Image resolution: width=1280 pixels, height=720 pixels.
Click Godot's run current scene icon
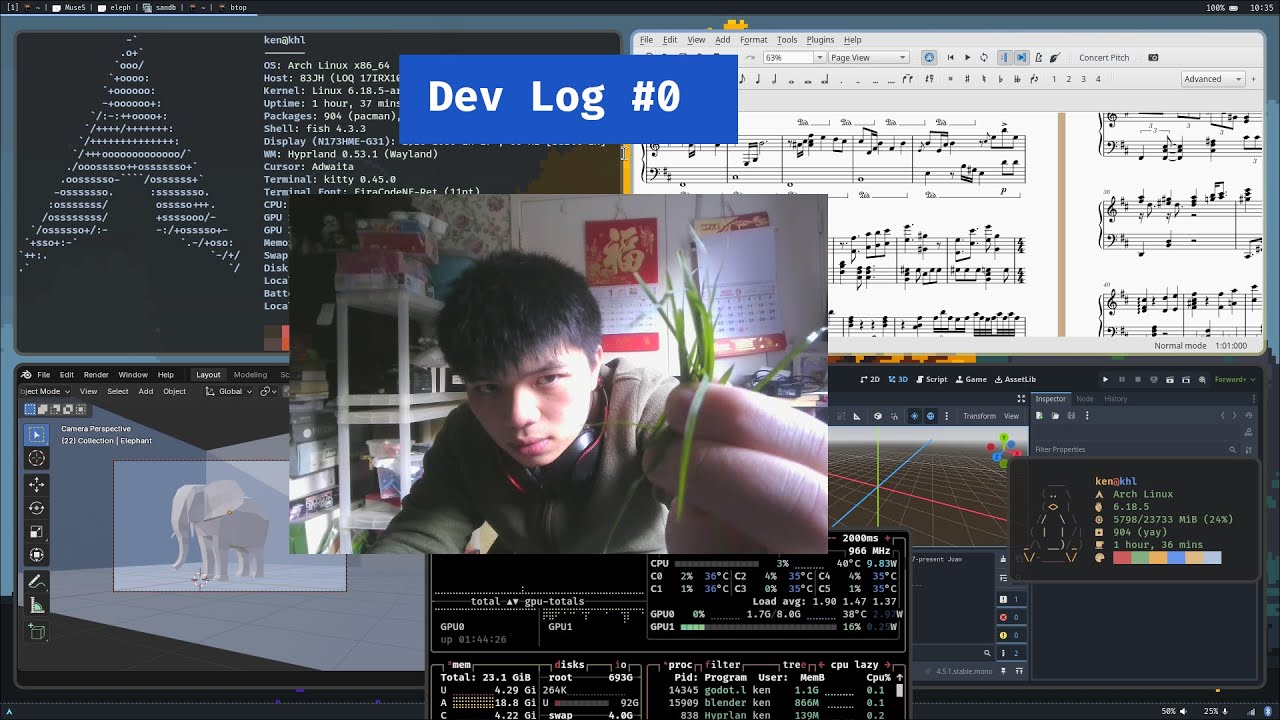click(x=1170, y=379)
